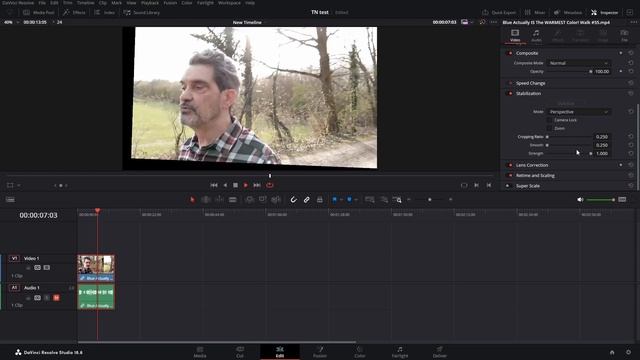Mute Audio 1 track red M button
This screenshot has height=360, width=640.
pos(56,298)
